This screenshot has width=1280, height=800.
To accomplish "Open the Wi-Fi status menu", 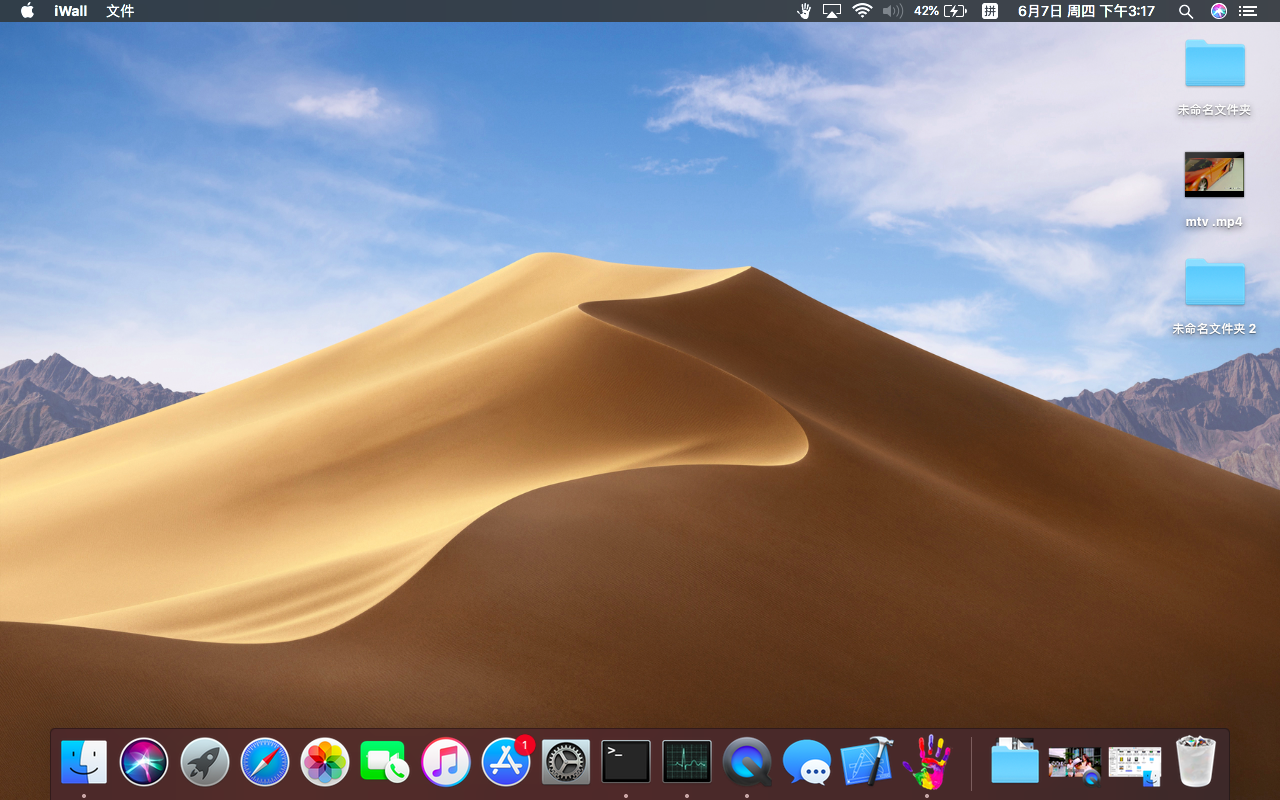I will click(861, 11).
